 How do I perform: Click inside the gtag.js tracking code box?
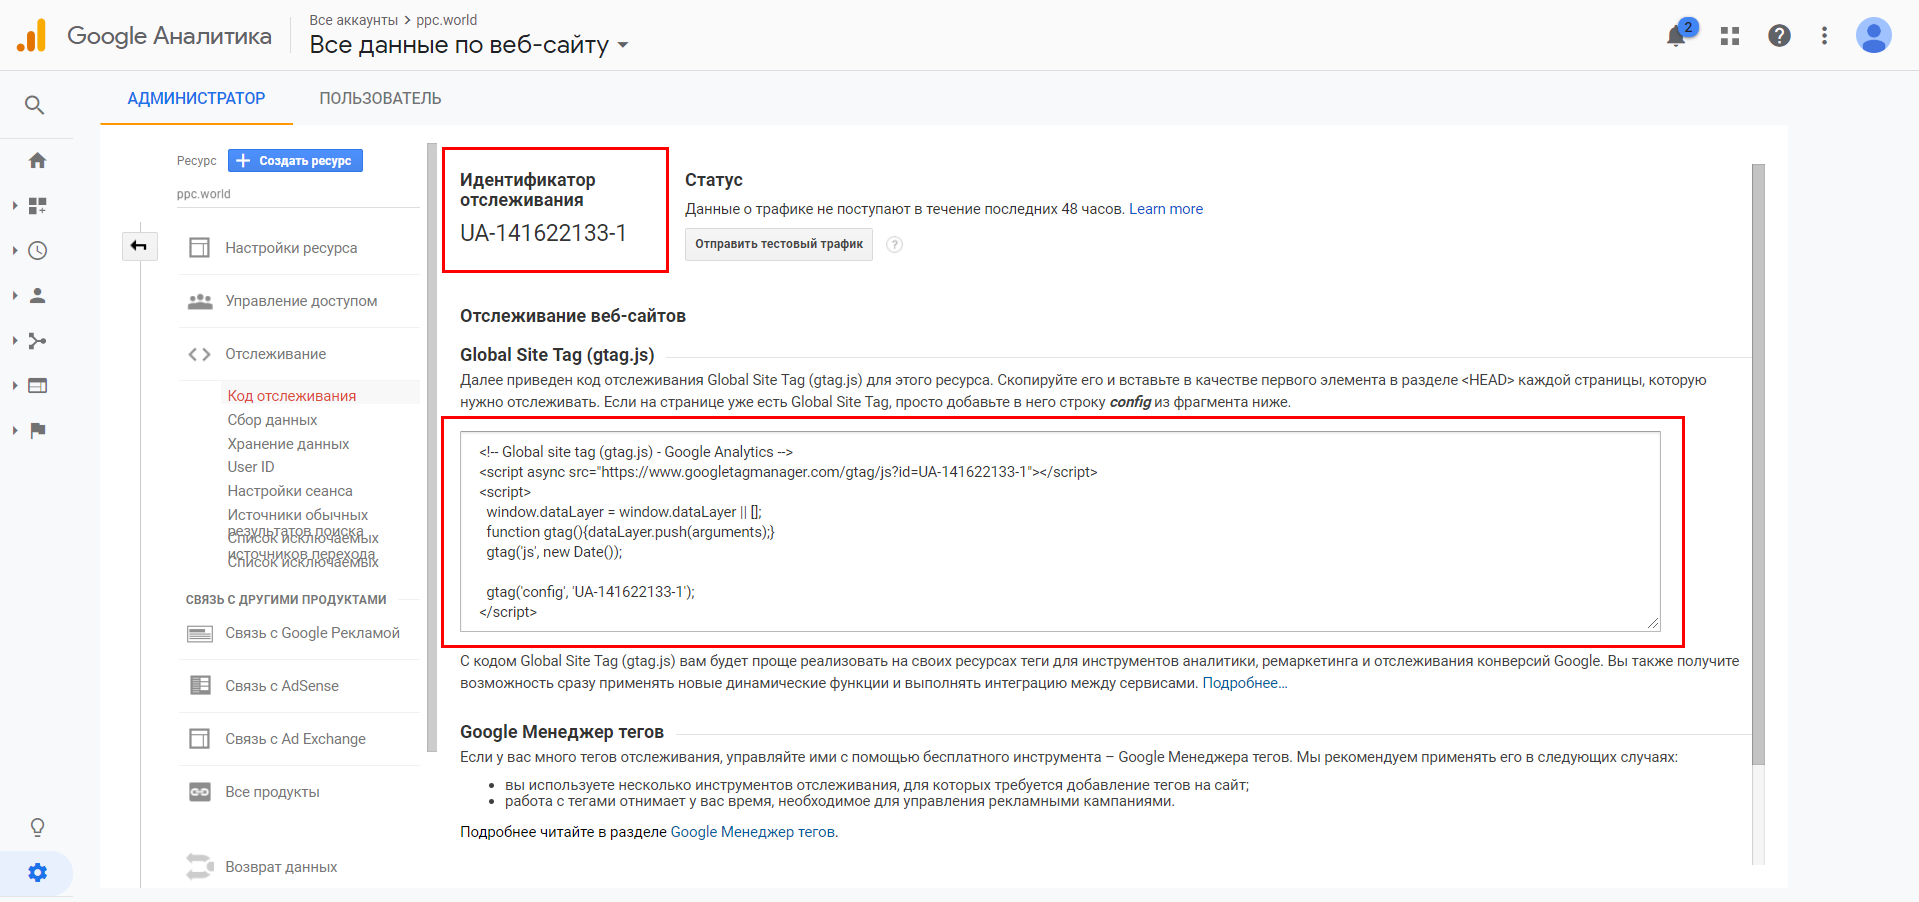tap(1059, 531)
